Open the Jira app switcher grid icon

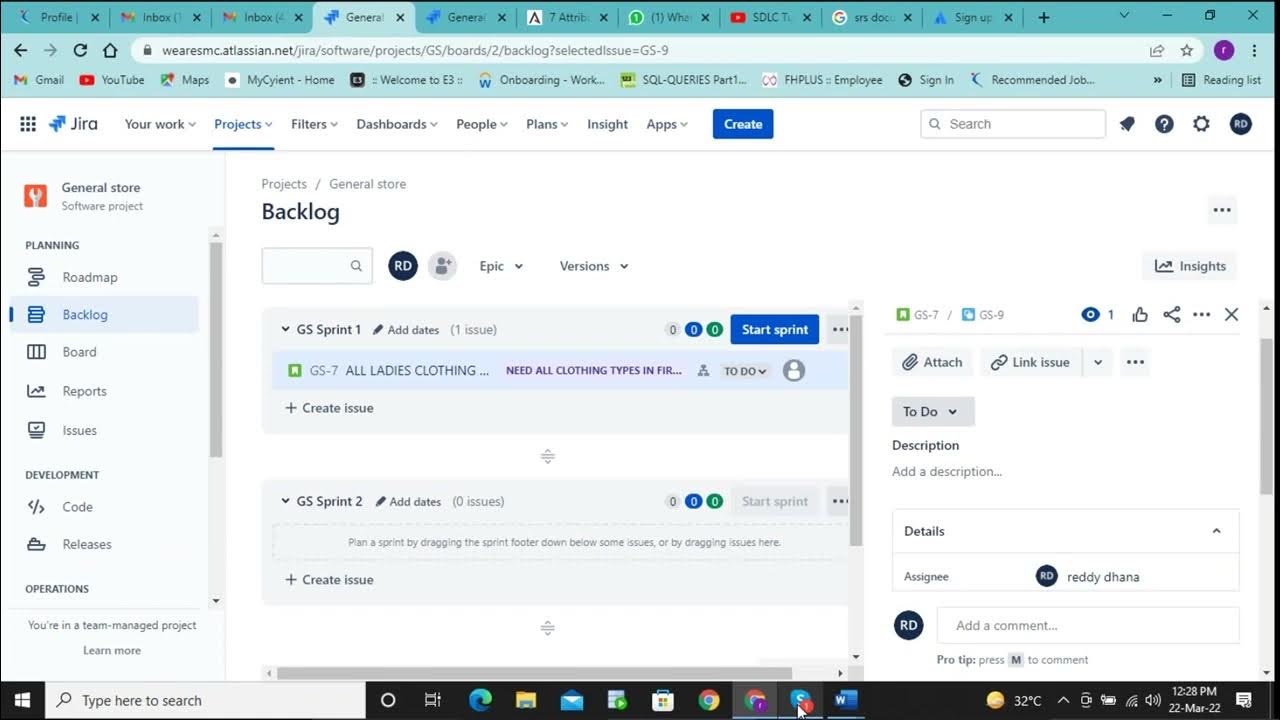point(28,124)
